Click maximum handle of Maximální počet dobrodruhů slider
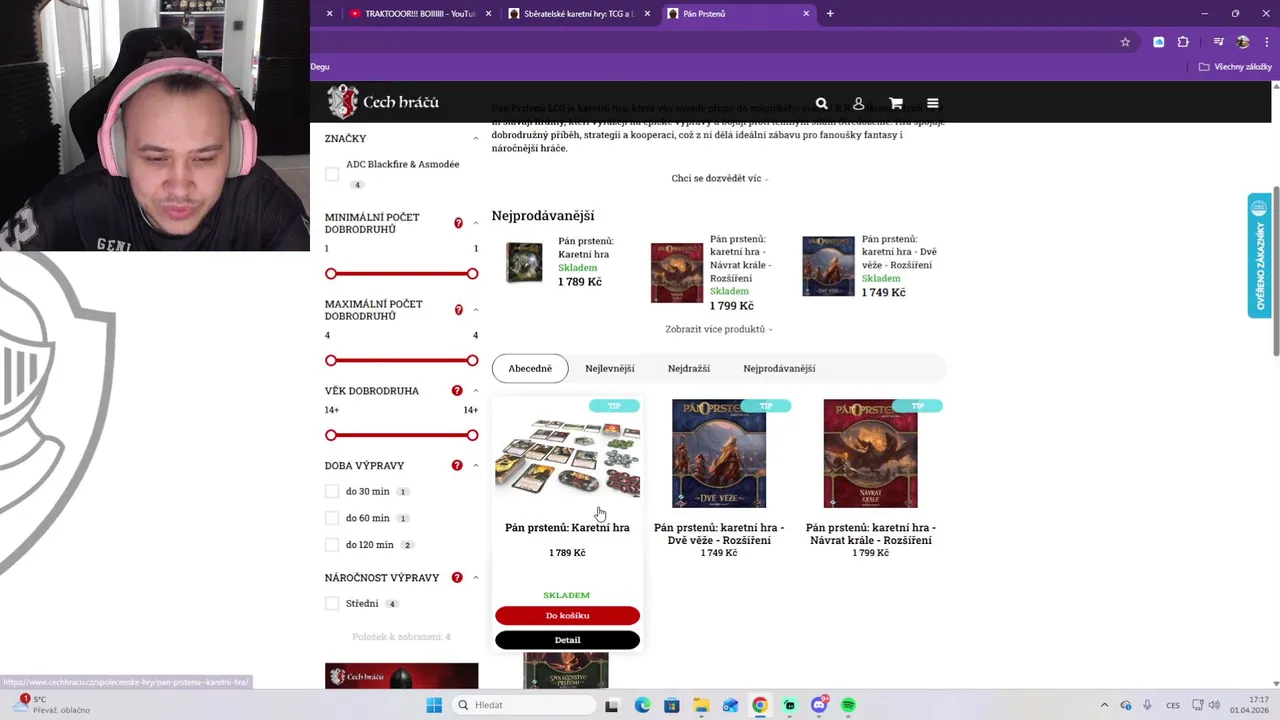This screenshot has width=1280, height=720. [472, 360]
